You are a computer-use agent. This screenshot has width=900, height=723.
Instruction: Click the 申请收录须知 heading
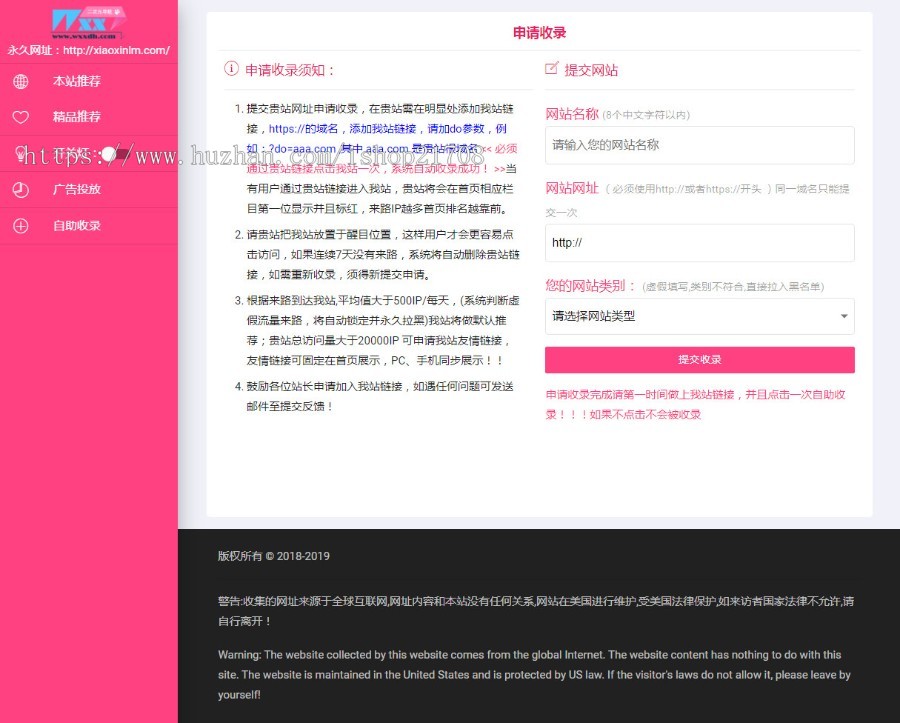pyautogui.click(x=290, y=71)
